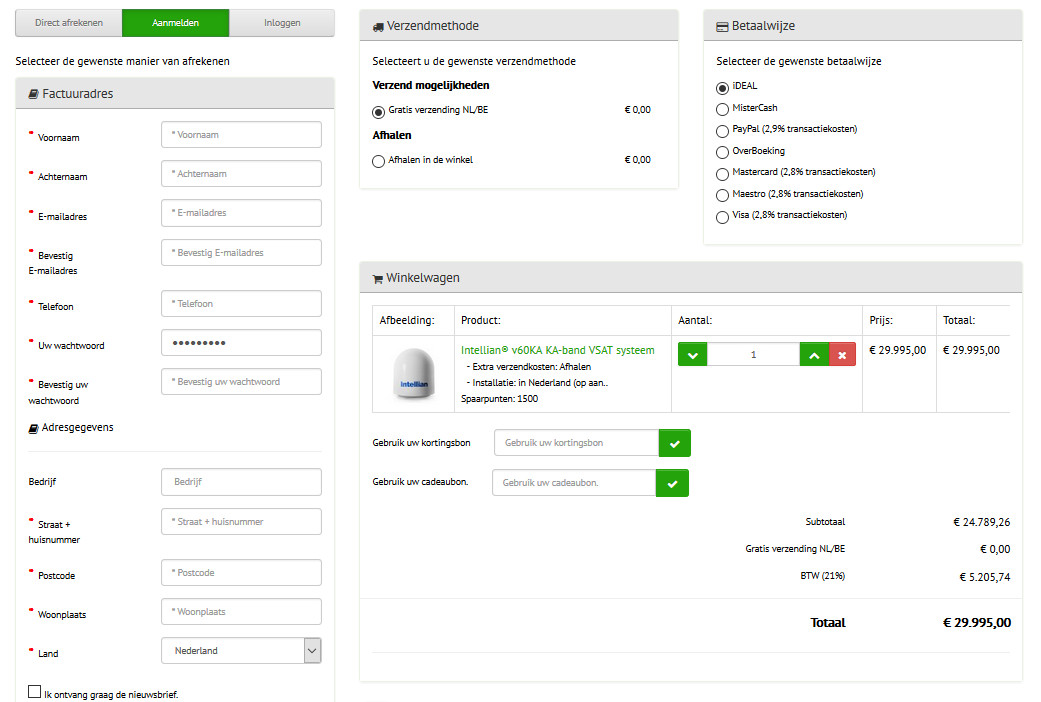The width and height of the screenshot is (1041, 702).
Task: Enable the nieuwsbrief checkbox
Action: pyautogui.click(x=35, y=691)
